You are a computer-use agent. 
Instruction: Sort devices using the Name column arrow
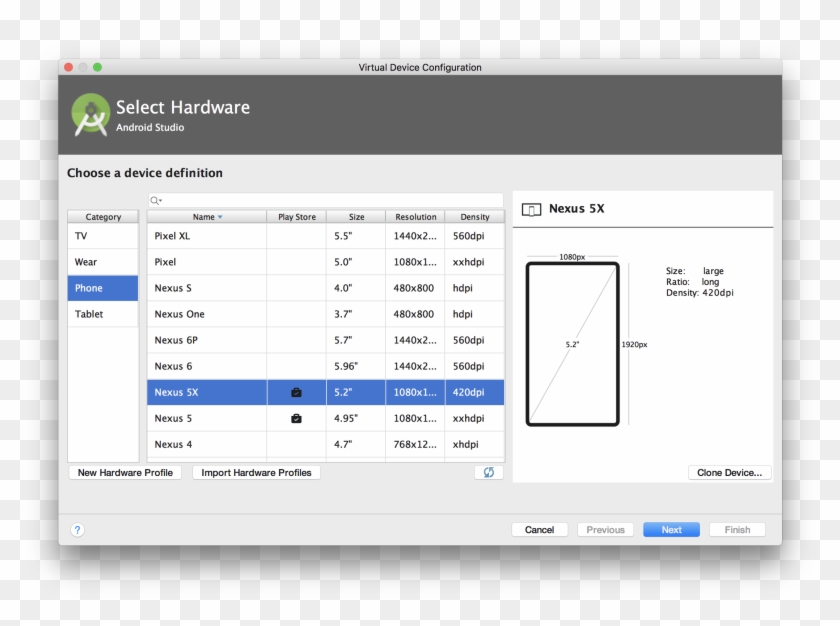pos(220,217)
